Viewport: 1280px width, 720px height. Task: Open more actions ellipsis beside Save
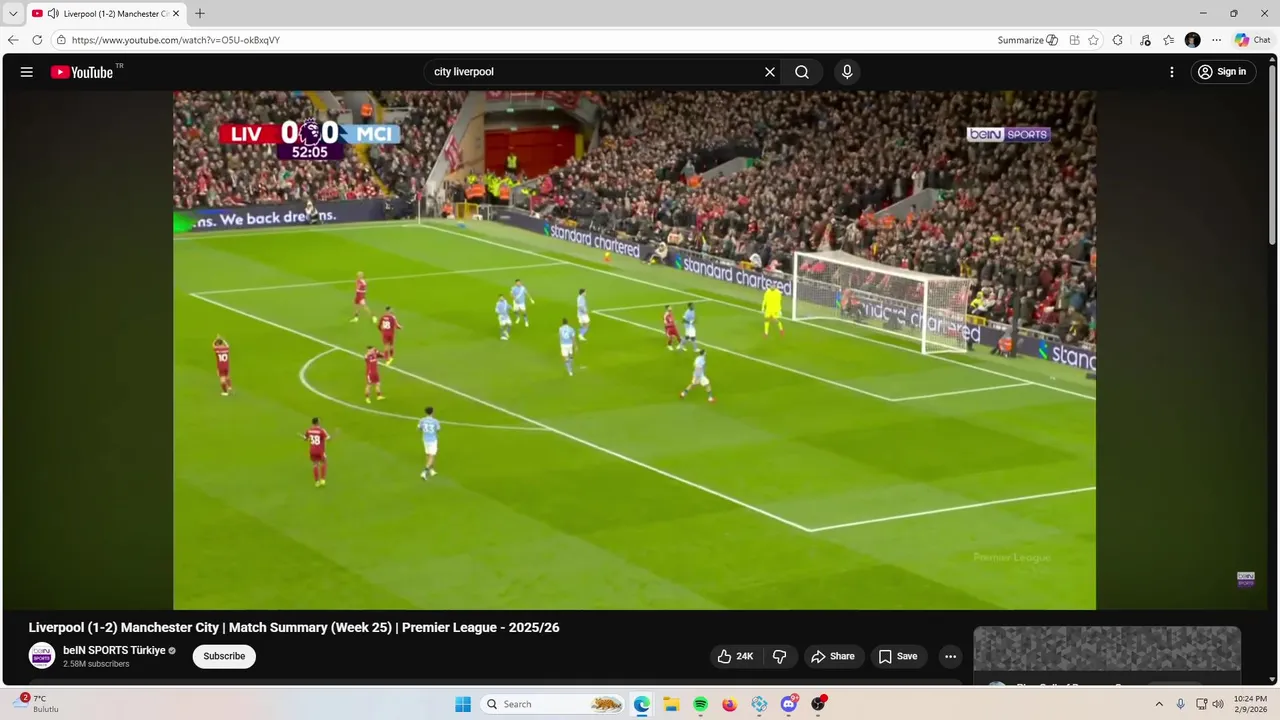(x=950, y=656)
